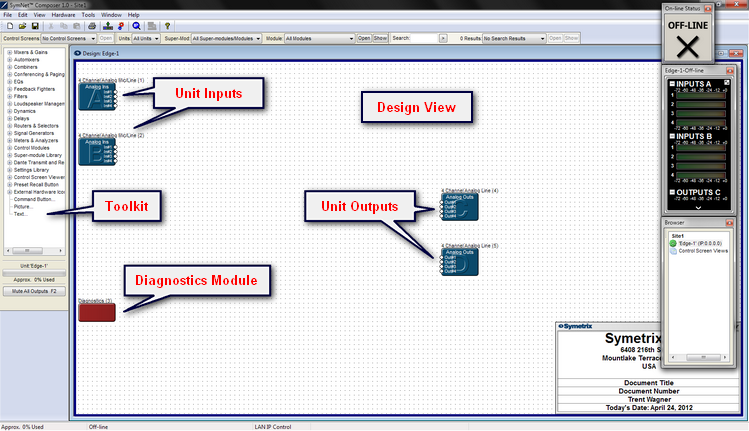Click the OFF-LINE status X button
The width and height of the screenshot is (749, 431).
click(x=688, y=47)
